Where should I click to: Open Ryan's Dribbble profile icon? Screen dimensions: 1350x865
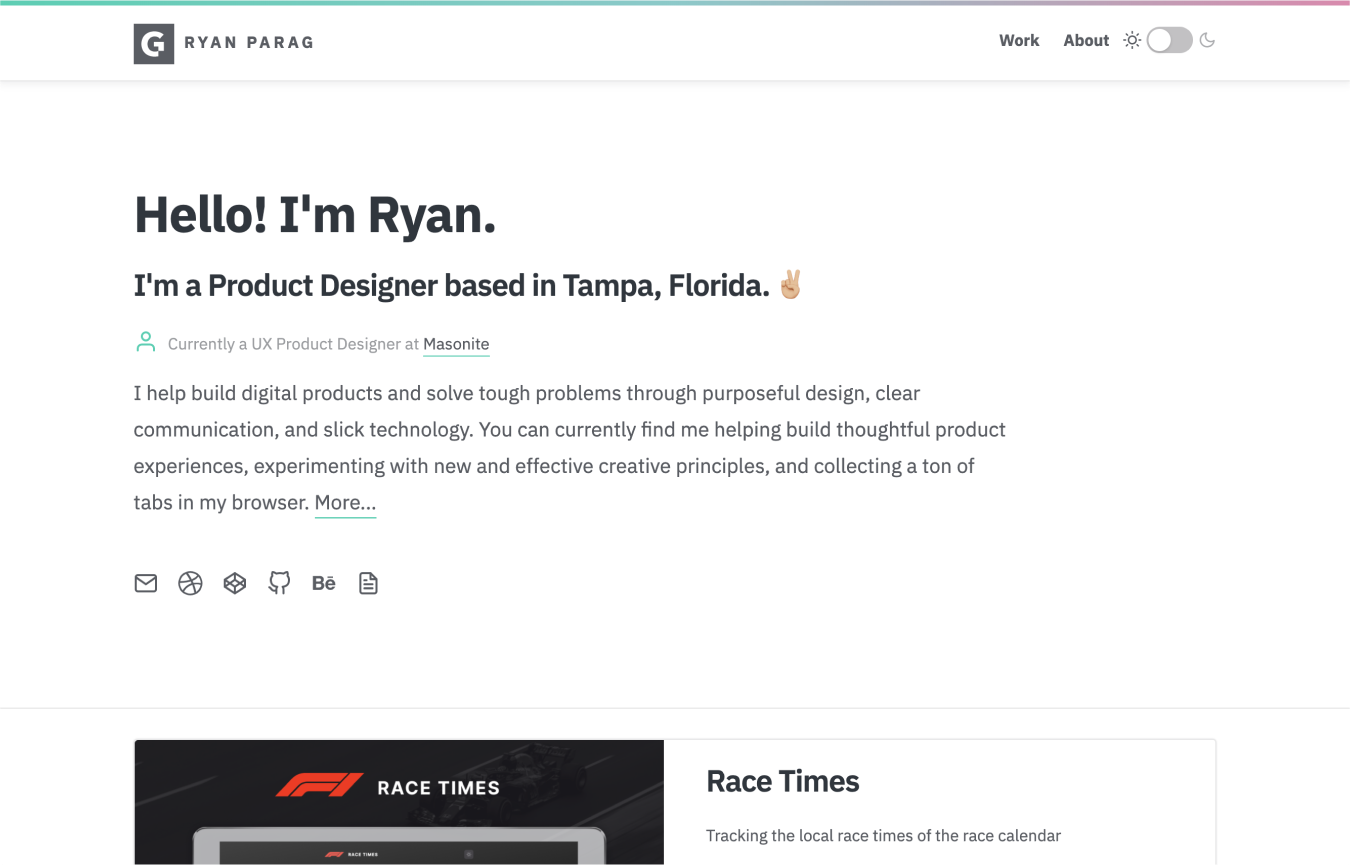point(190,583)
